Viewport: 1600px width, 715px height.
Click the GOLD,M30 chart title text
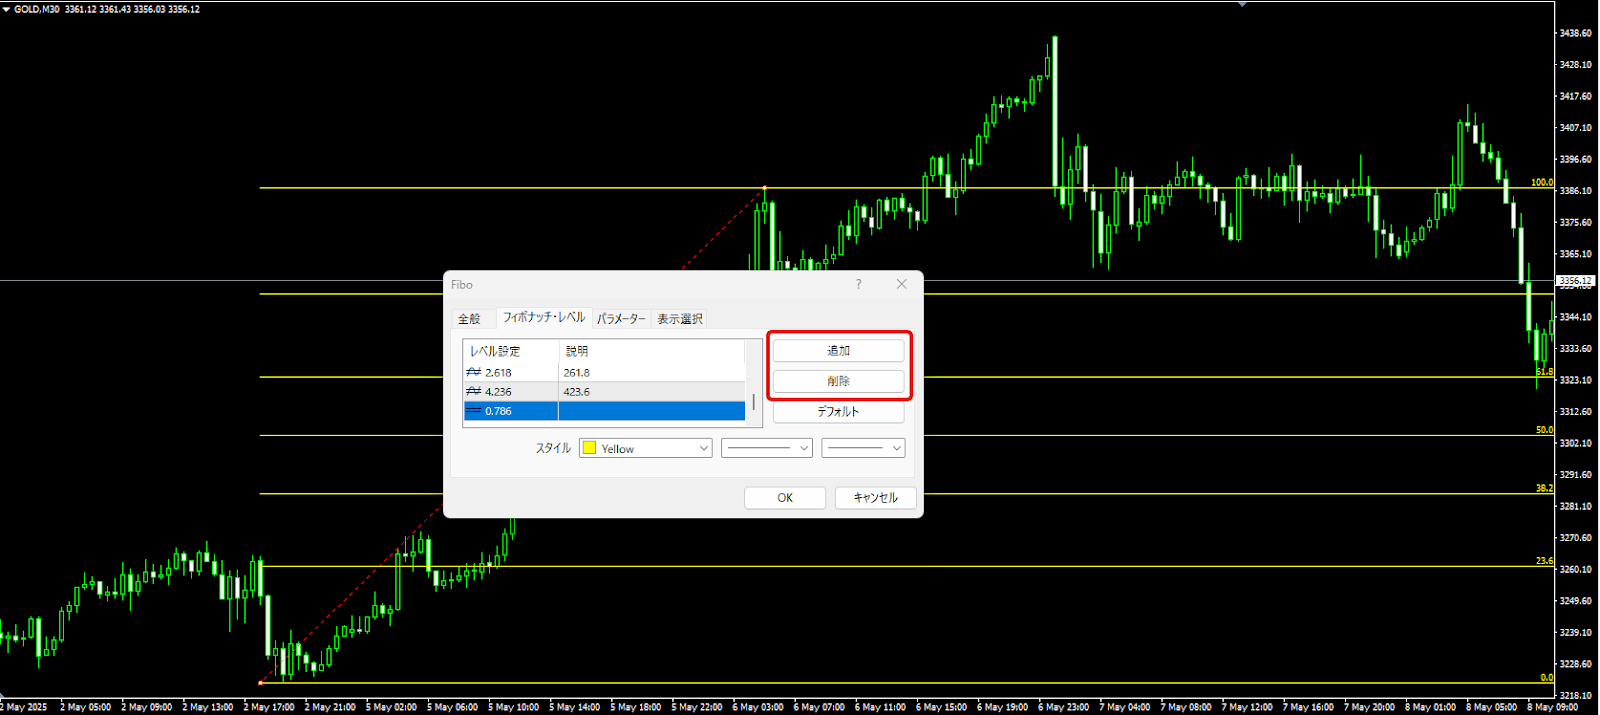pos(36,9)
